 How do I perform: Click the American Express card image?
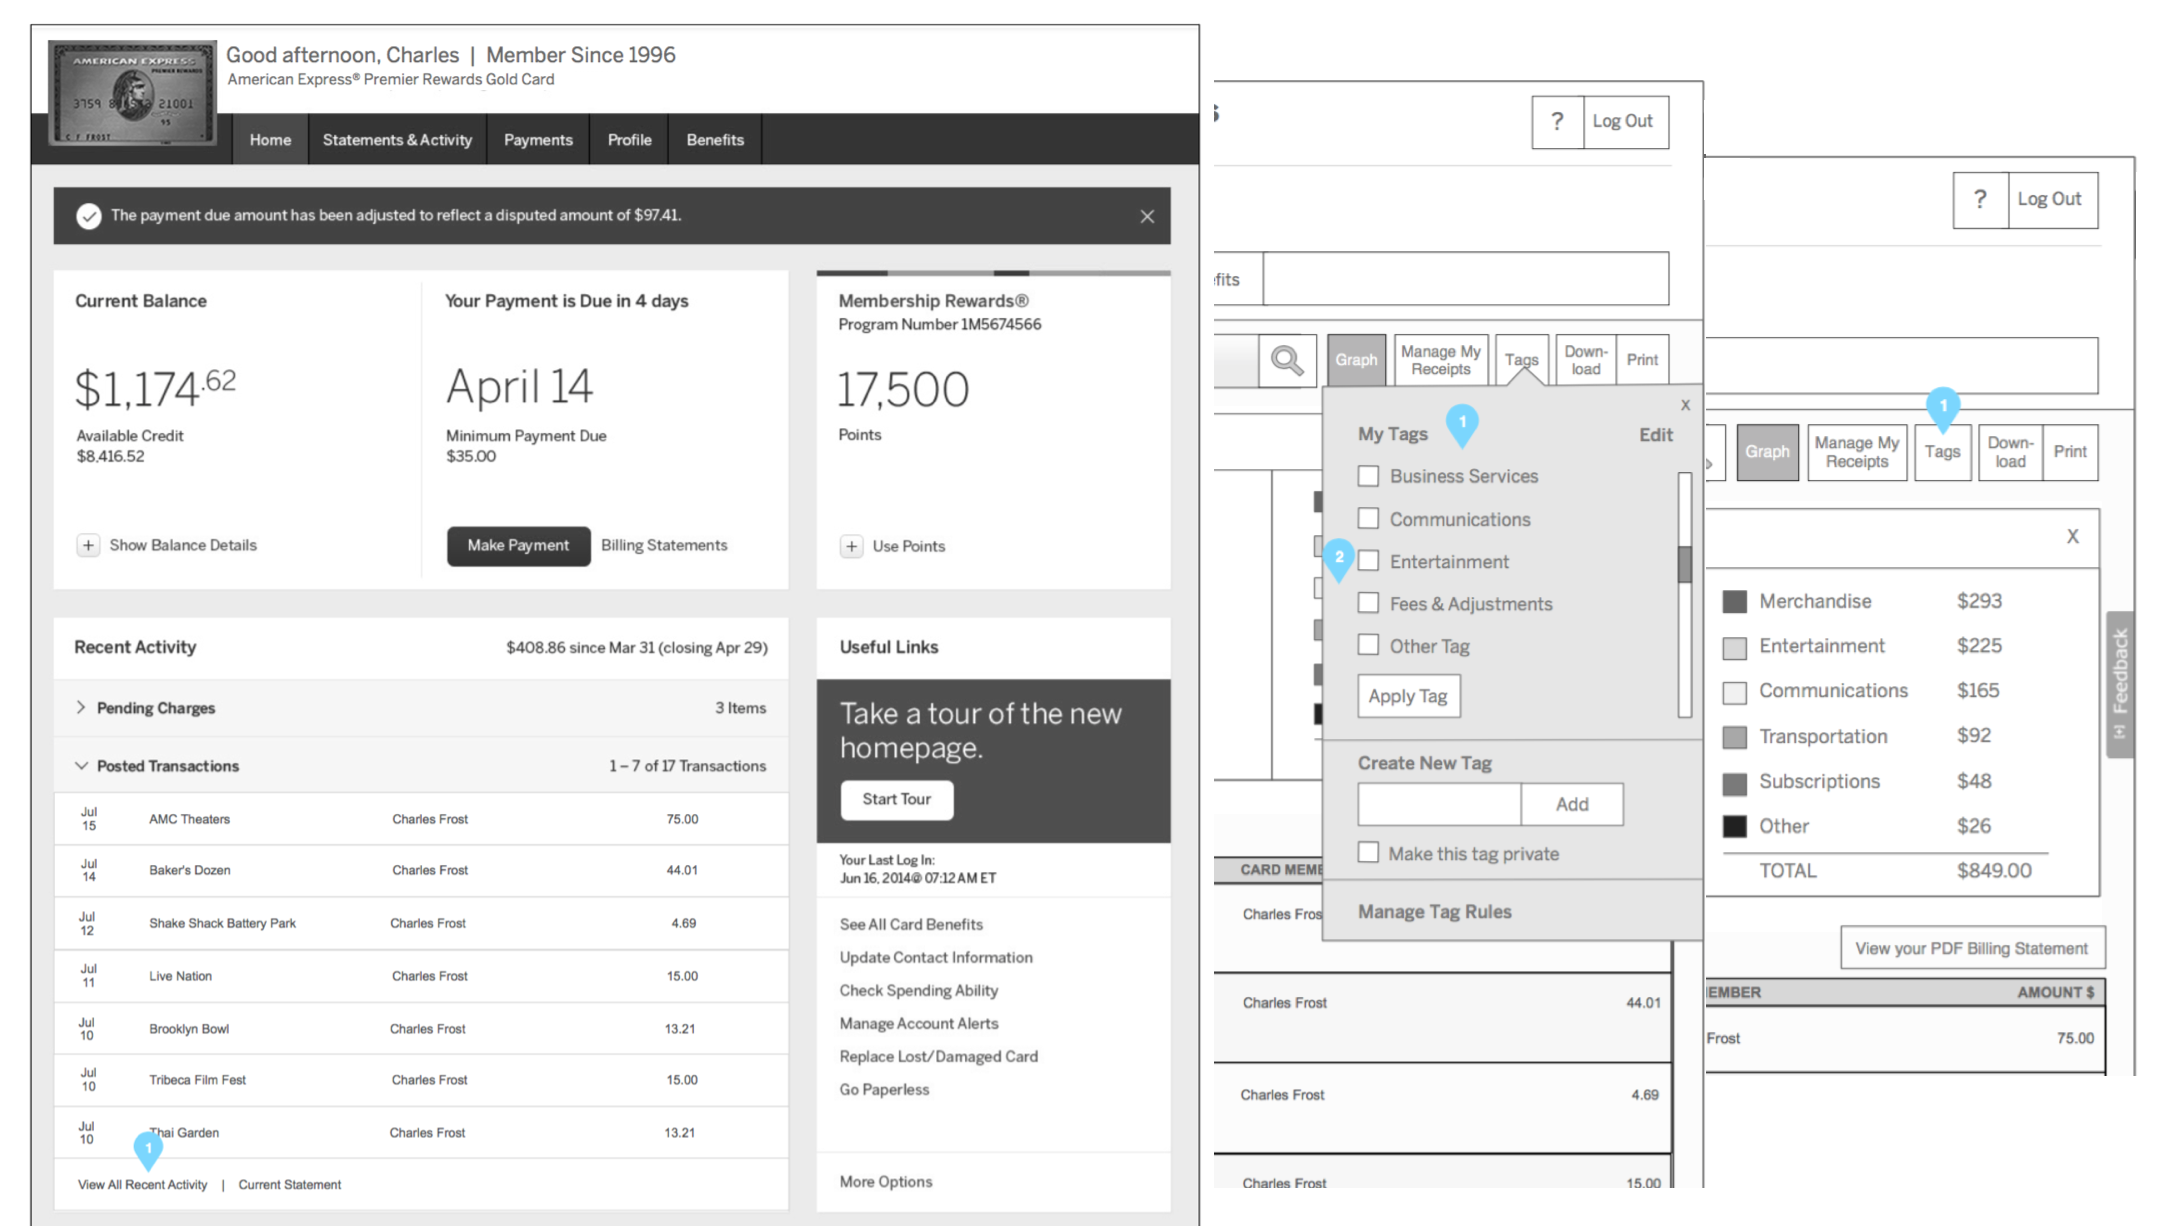coord(132,93)
